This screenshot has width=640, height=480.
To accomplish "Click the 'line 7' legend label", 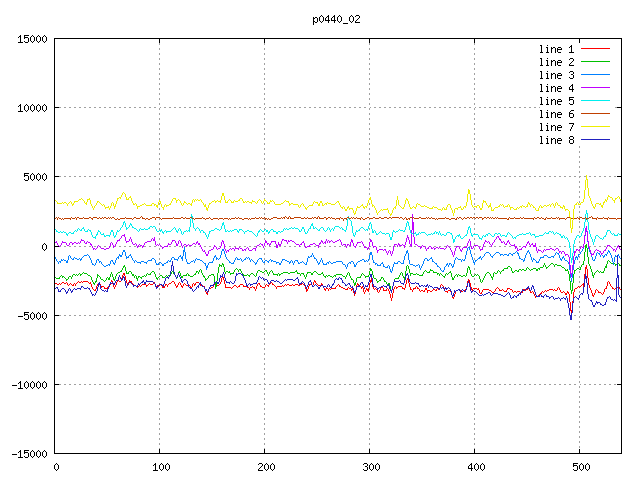I will click(x=556, y=127).
